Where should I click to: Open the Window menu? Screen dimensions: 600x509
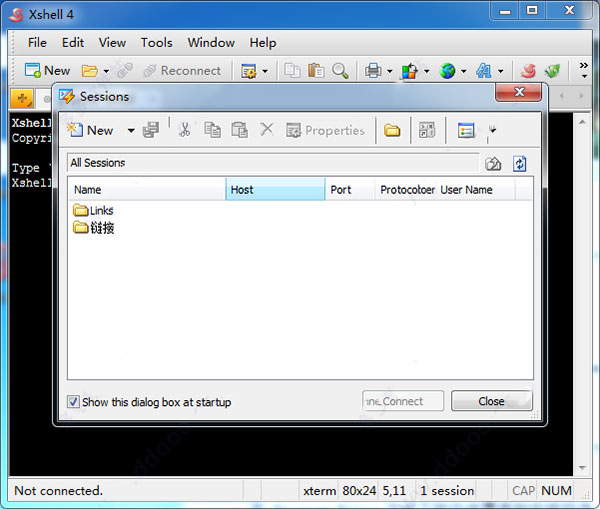211,42
